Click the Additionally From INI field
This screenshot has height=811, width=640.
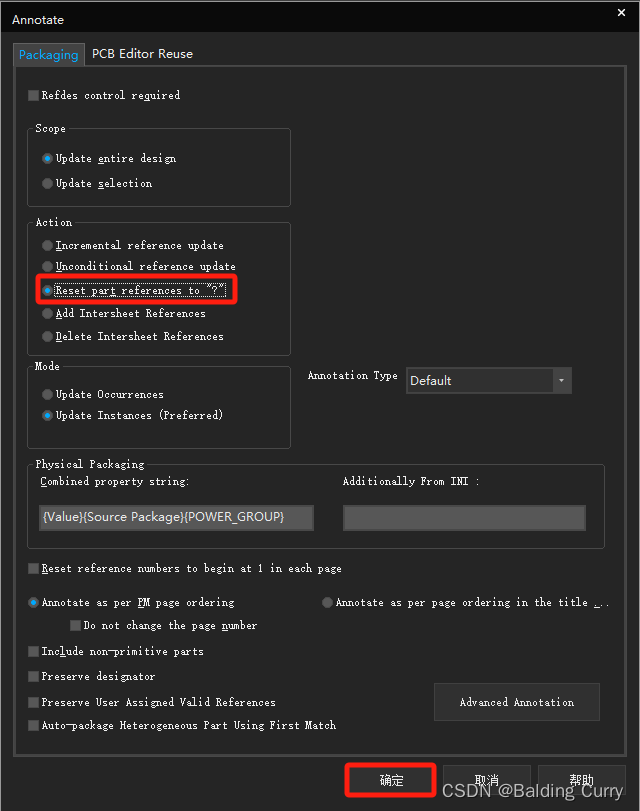coord(464,517)
